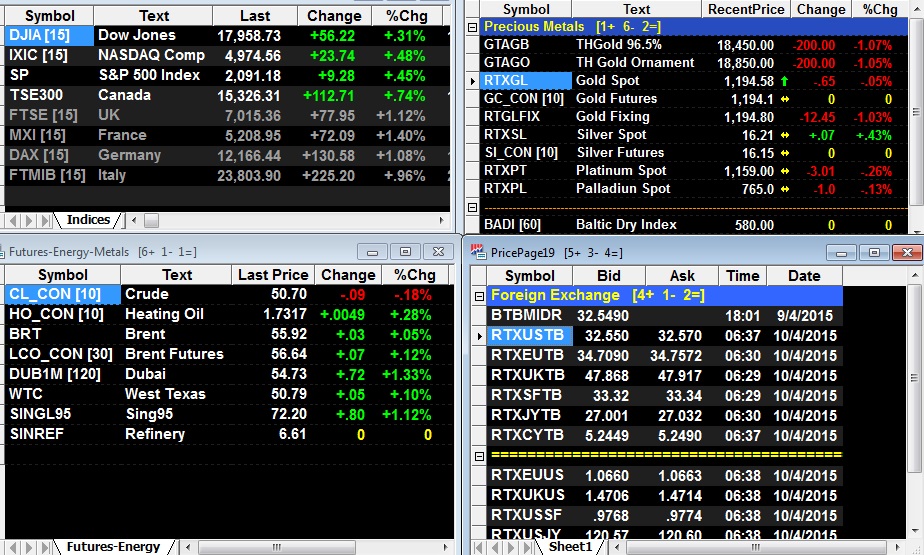The image size is (924, 555).
Task: Select FTSE [15] UK symbol
Action: [50, 115]
